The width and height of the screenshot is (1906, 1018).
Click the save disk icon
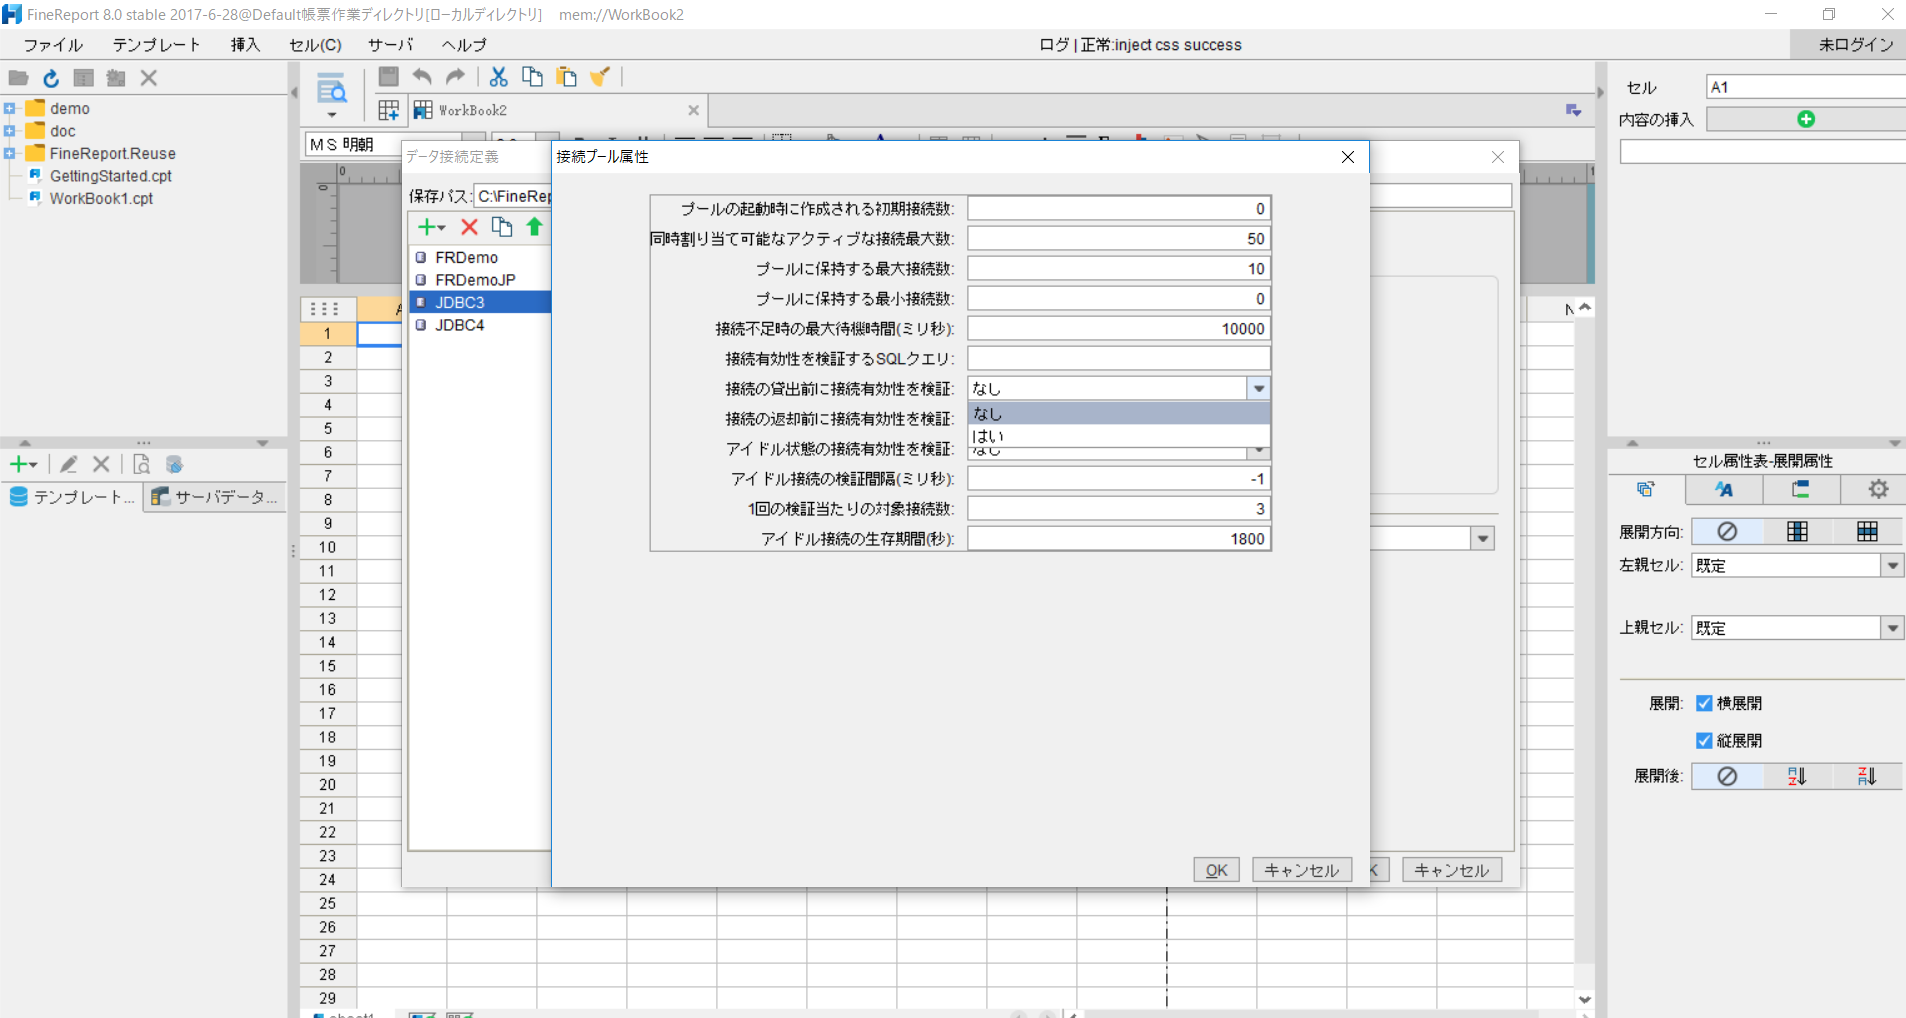389,77
